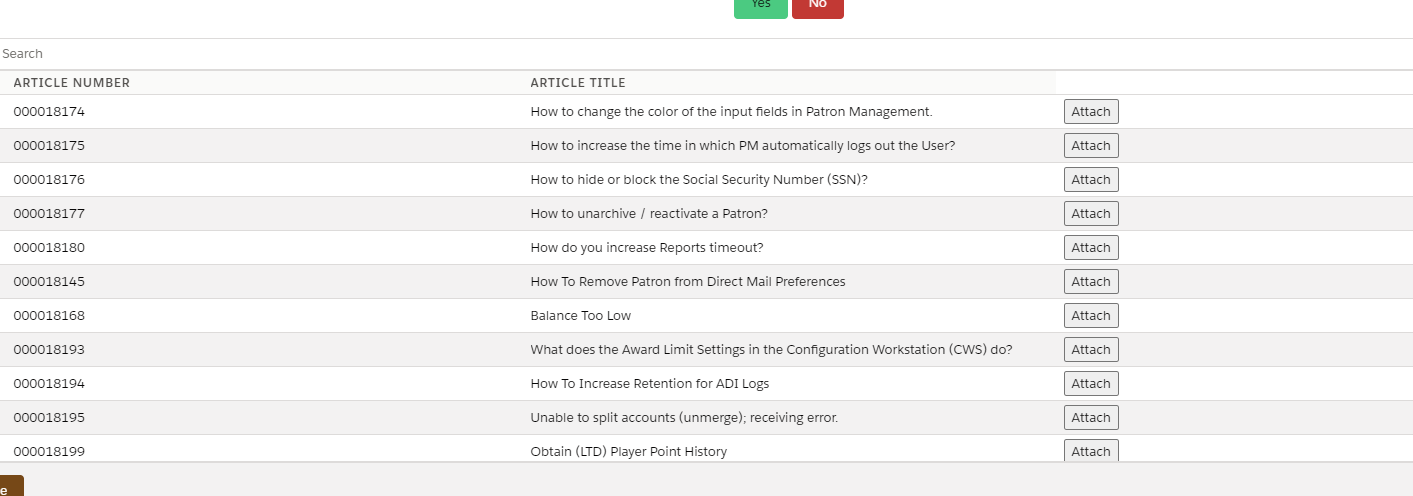Attach the Award Limit Settings article
This screenshot has height=496, width=1413.
(1091, 350)
